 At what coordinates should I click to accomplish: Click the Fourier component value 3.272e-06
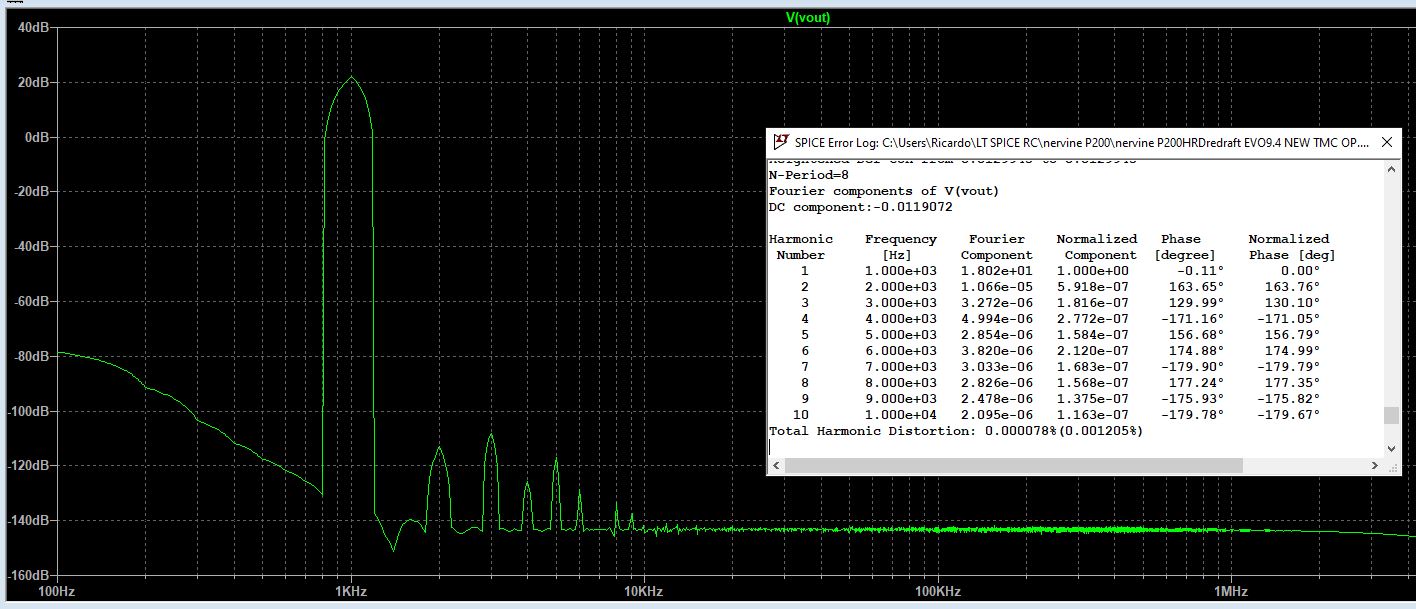997,303
